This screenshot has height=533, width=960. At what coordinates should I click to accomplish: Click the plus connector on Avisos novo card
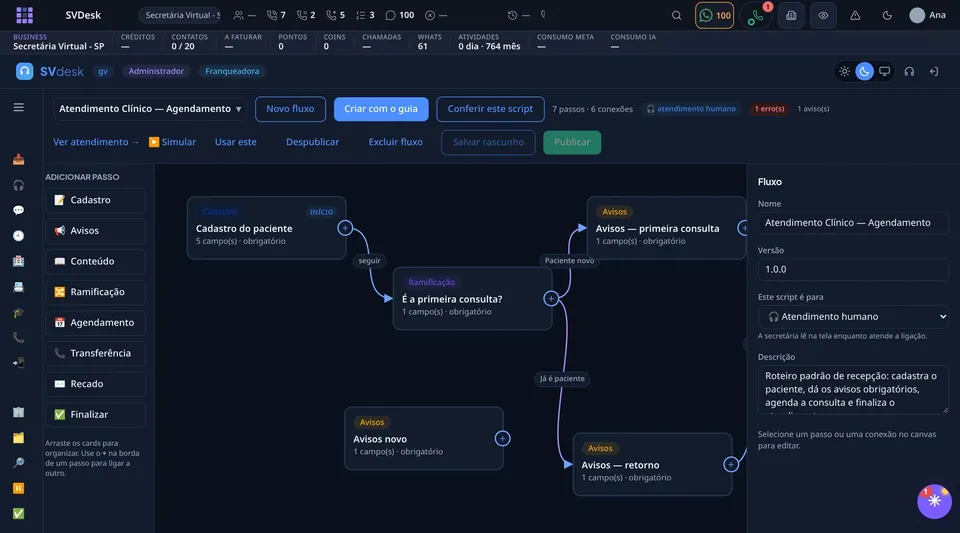(502, 438)
